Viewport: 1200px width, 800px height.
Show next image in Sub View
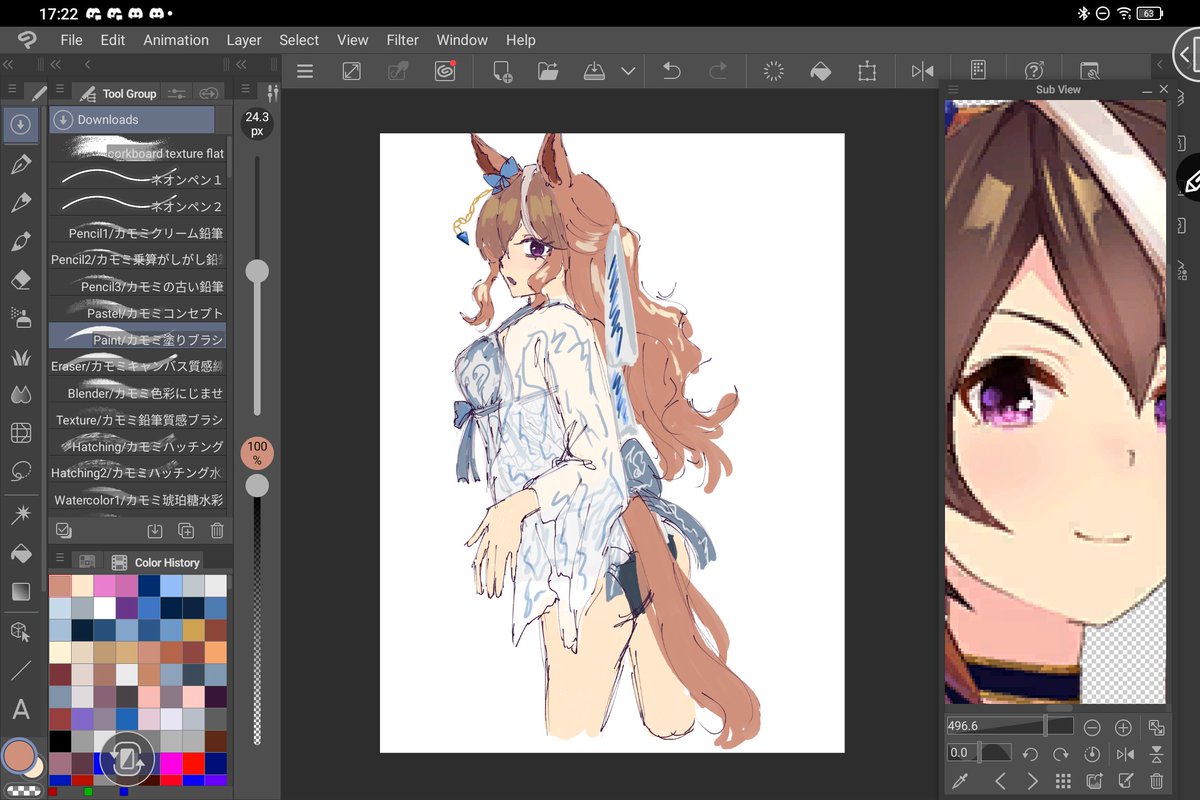(1032, 781)
